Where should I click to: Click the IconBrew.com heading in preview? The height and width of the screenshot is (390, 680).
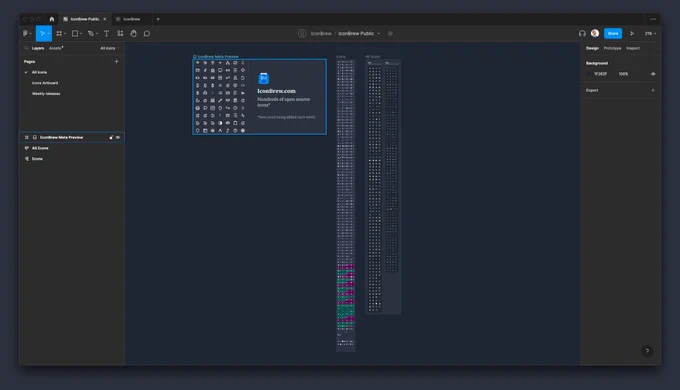(x=276, y=91)
